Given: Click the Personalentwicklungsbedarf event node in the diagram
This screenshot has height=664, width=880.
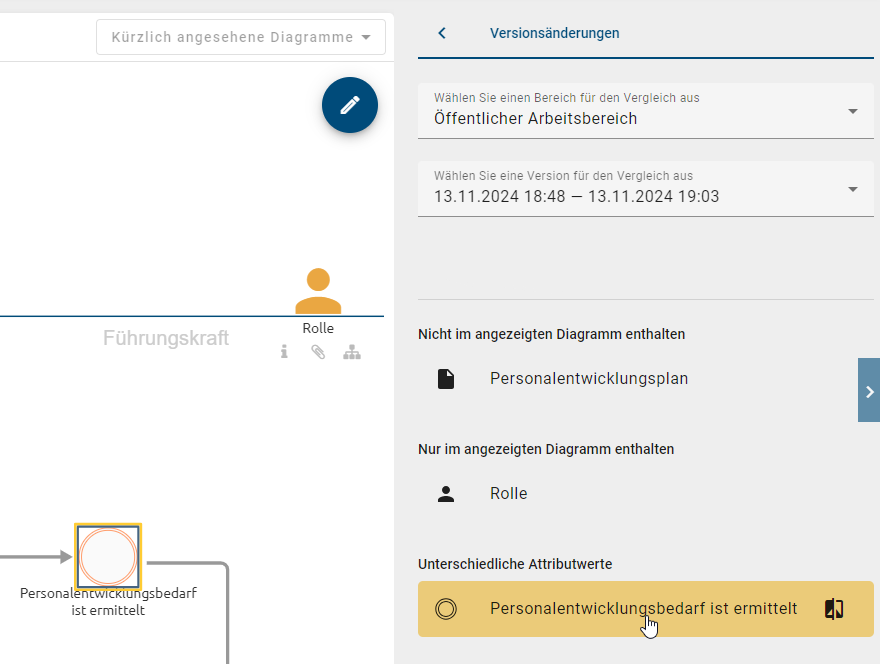Looking at the screenshot, I should click(x=108, y=556).
